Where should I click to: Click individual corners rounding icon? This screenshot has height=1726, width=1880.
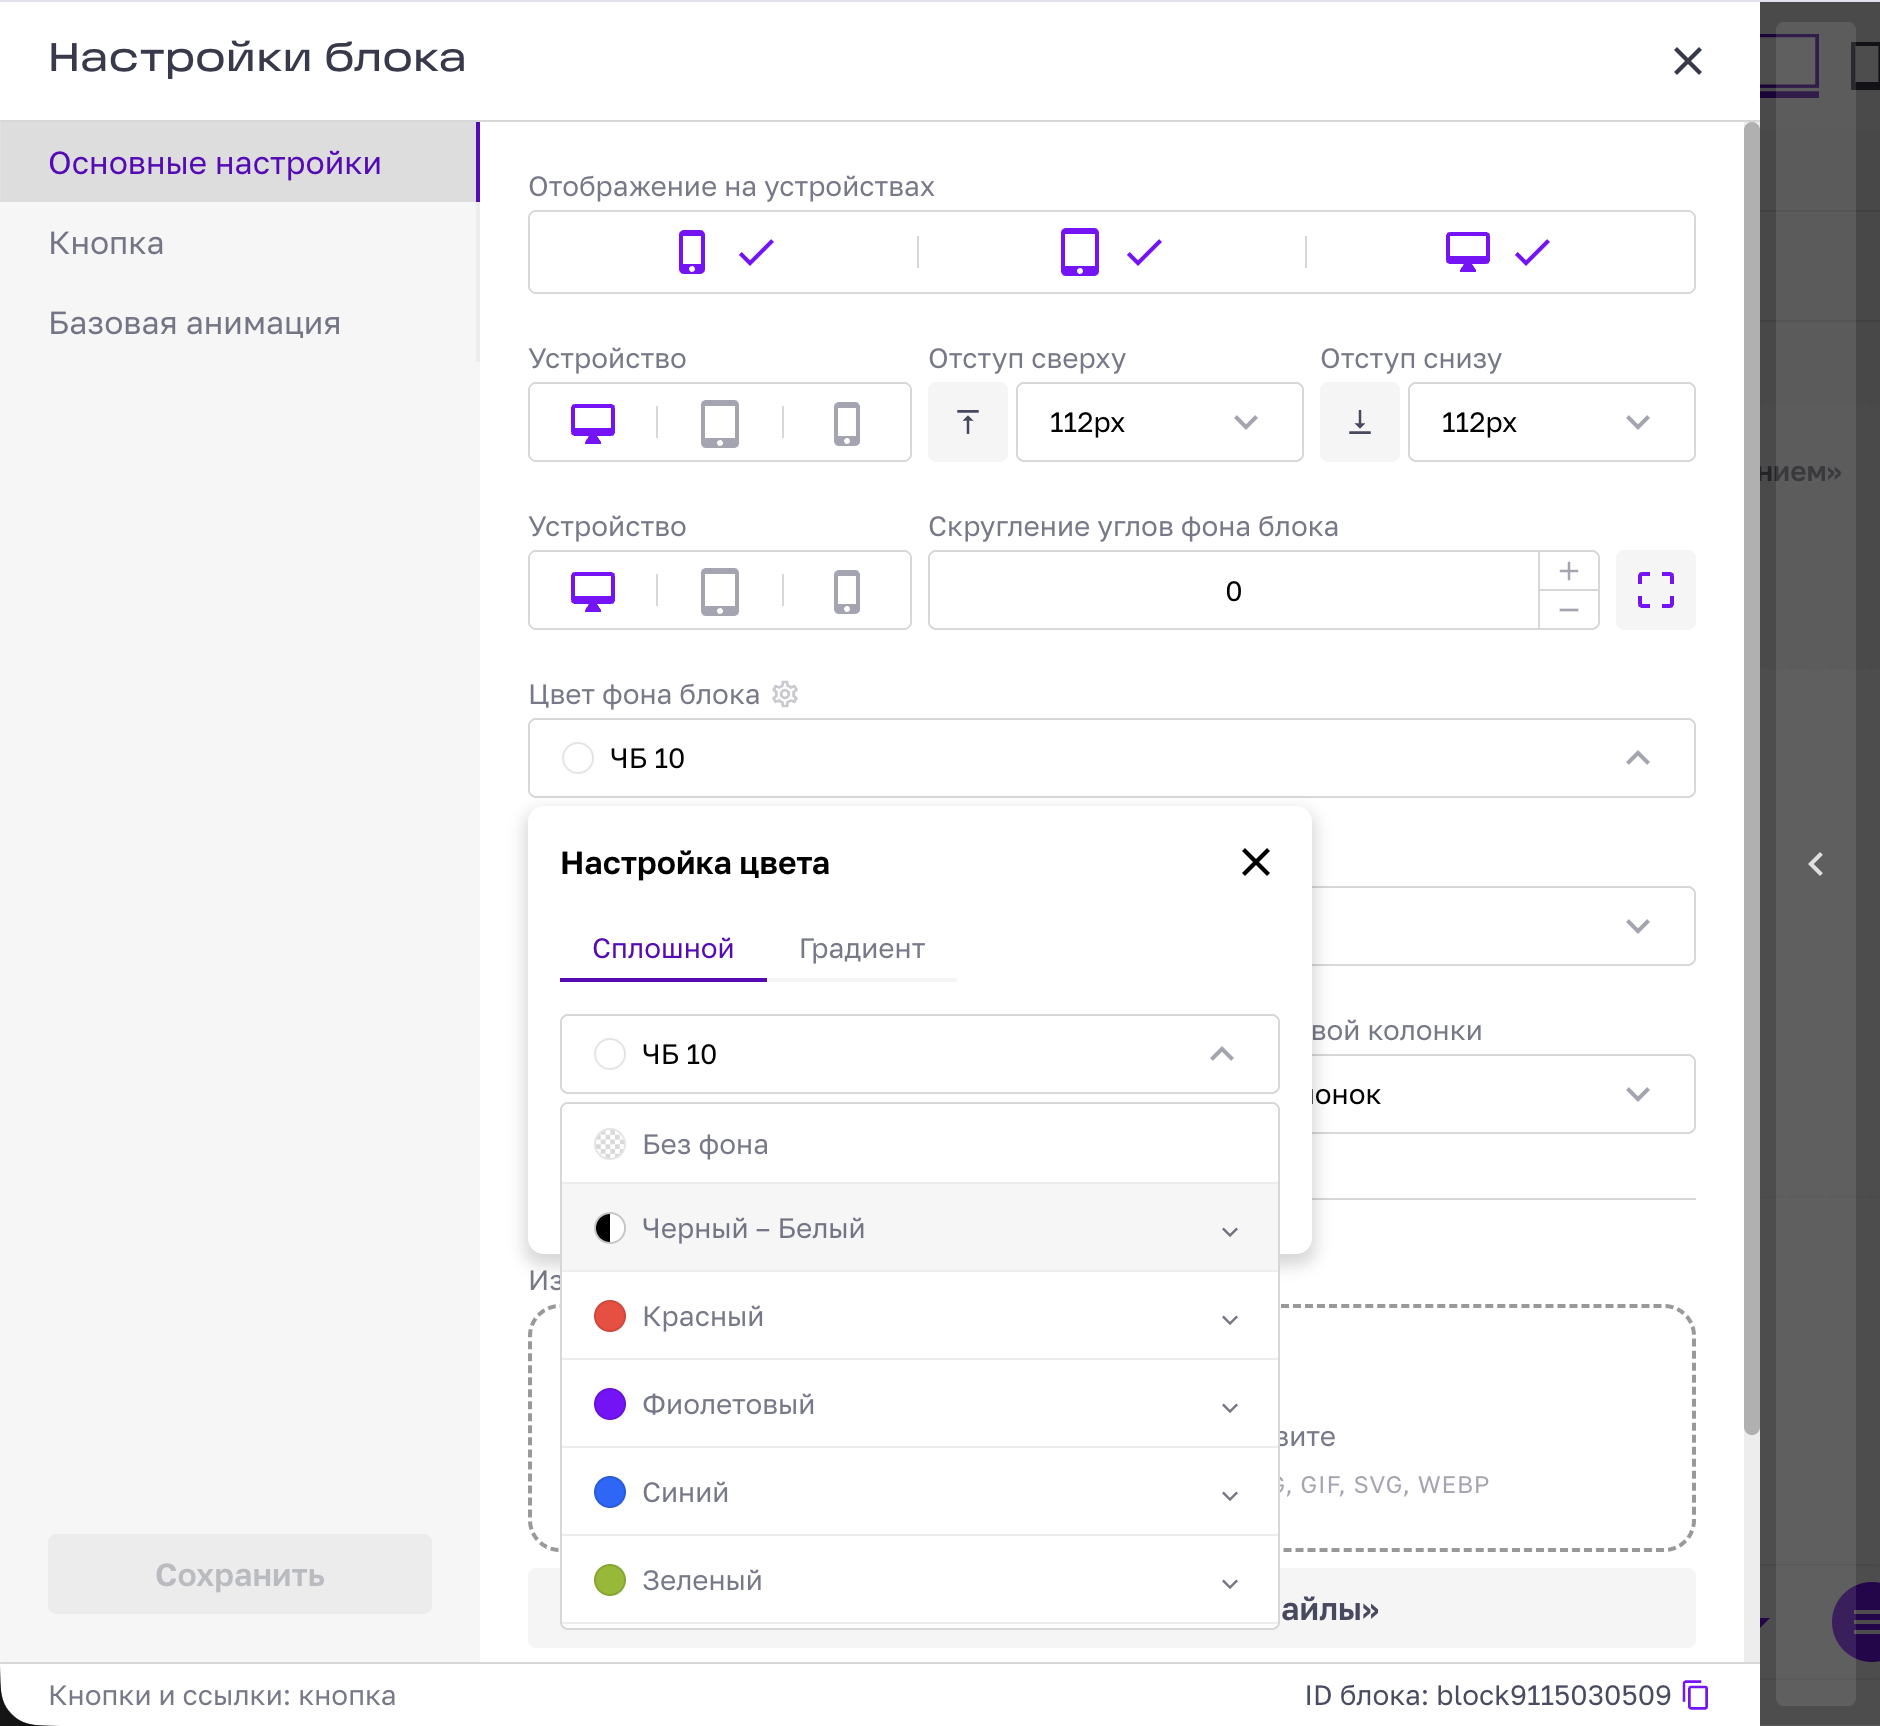[1656, 590]
